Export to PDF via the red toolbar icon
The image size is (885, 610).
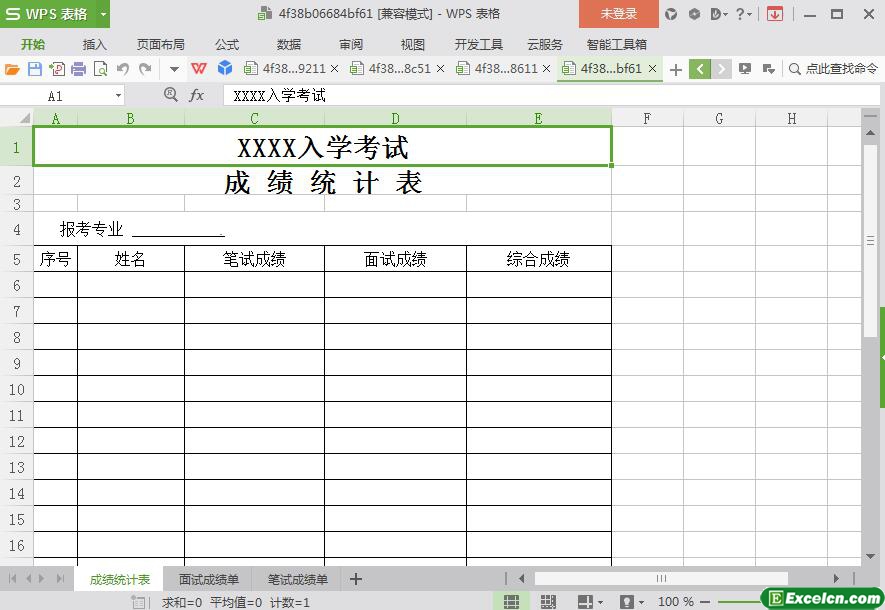[x=57, y=69]
